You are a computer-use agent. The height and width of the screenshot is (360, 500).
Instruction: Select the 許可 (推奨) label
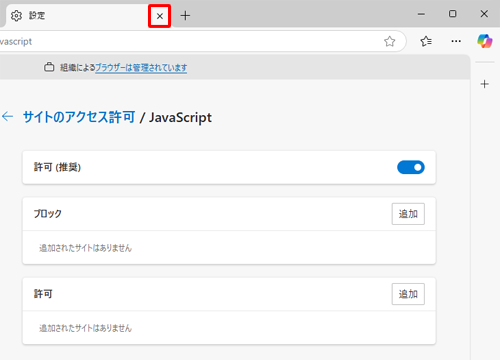click(x=57, y=167)
